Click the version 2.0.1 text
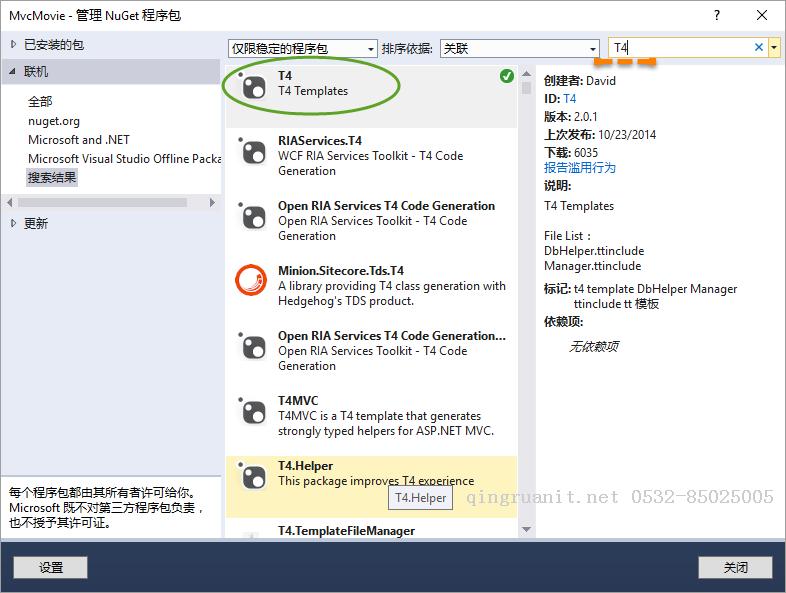The image size is (786, 593). point(585,117)
